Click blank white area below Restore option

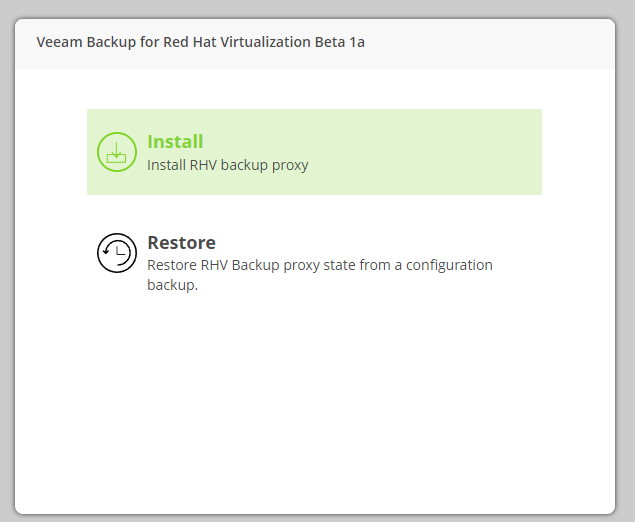point(315,400)
